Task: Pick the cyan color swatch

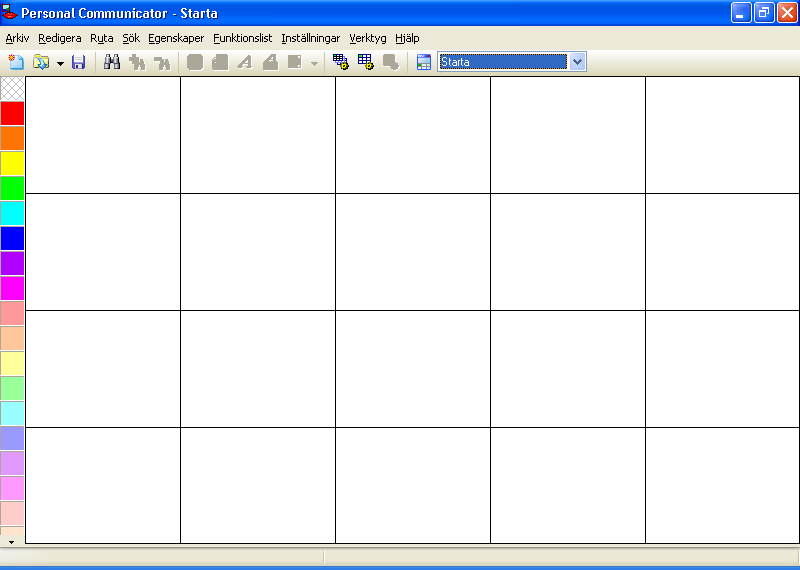Action: 12,213
